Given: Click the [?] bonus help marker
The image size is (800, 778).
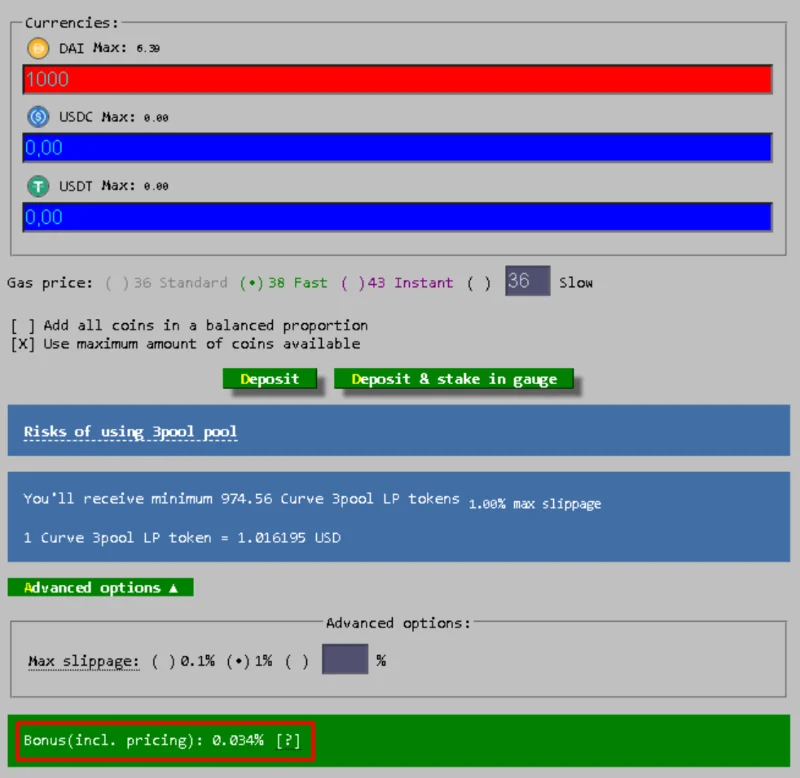Looking at the screenshot, I should point(288,740).
